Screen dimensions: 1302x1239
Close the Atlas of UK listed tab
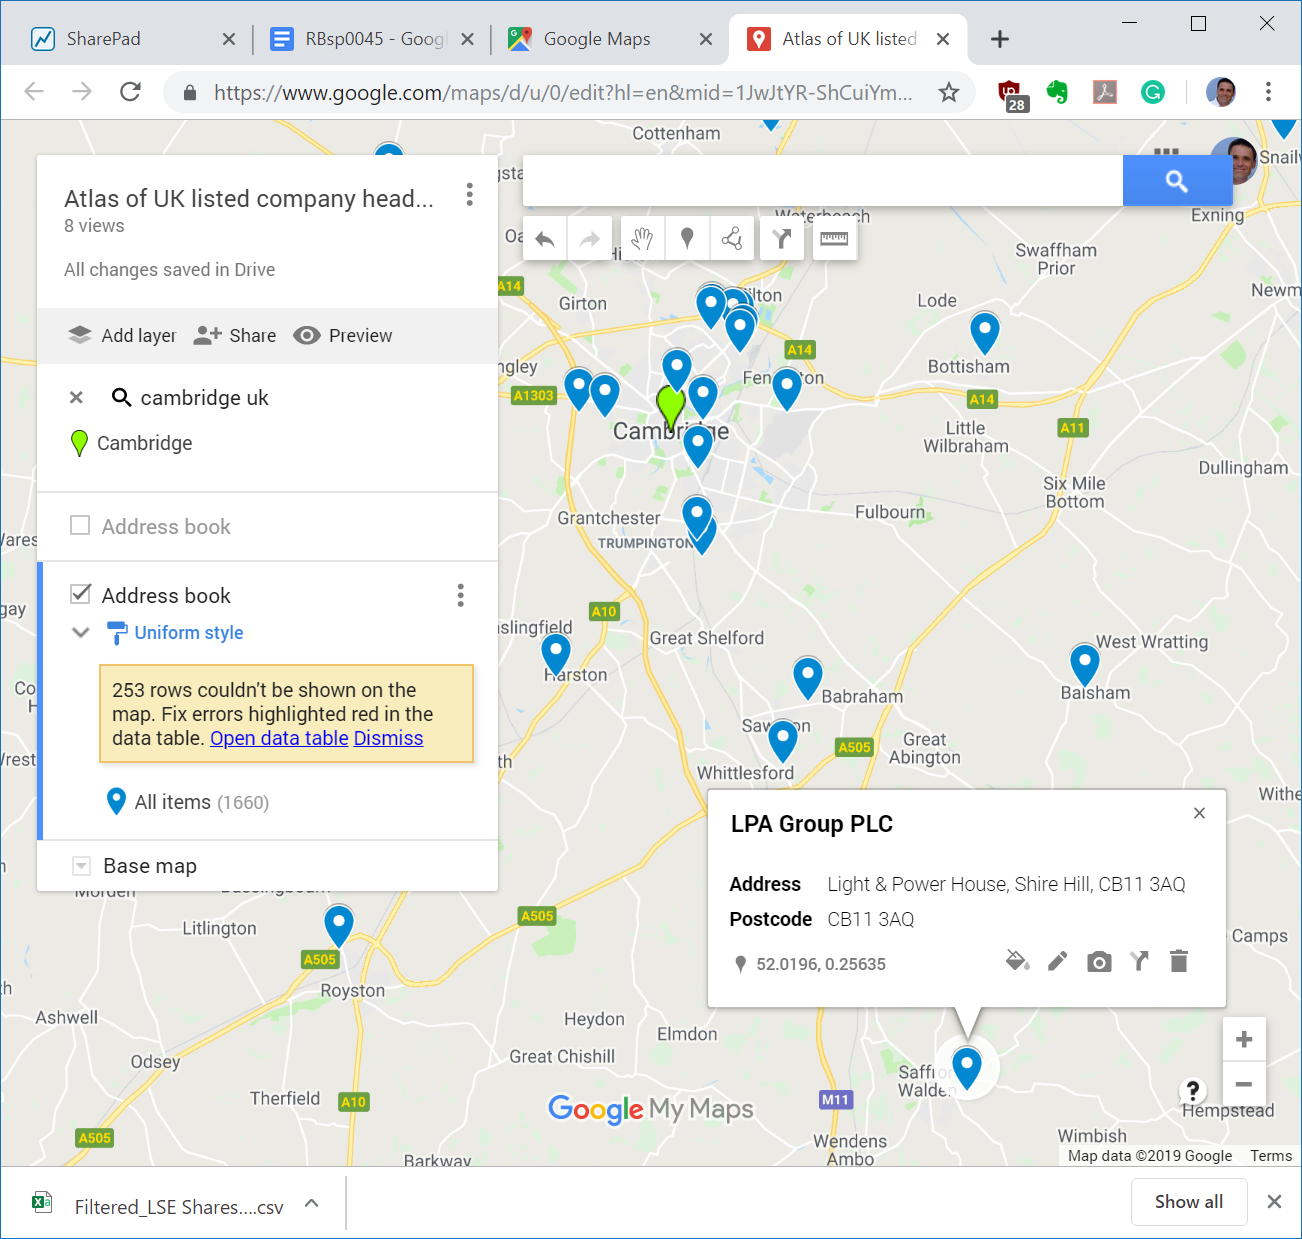(x=943, y=39)
